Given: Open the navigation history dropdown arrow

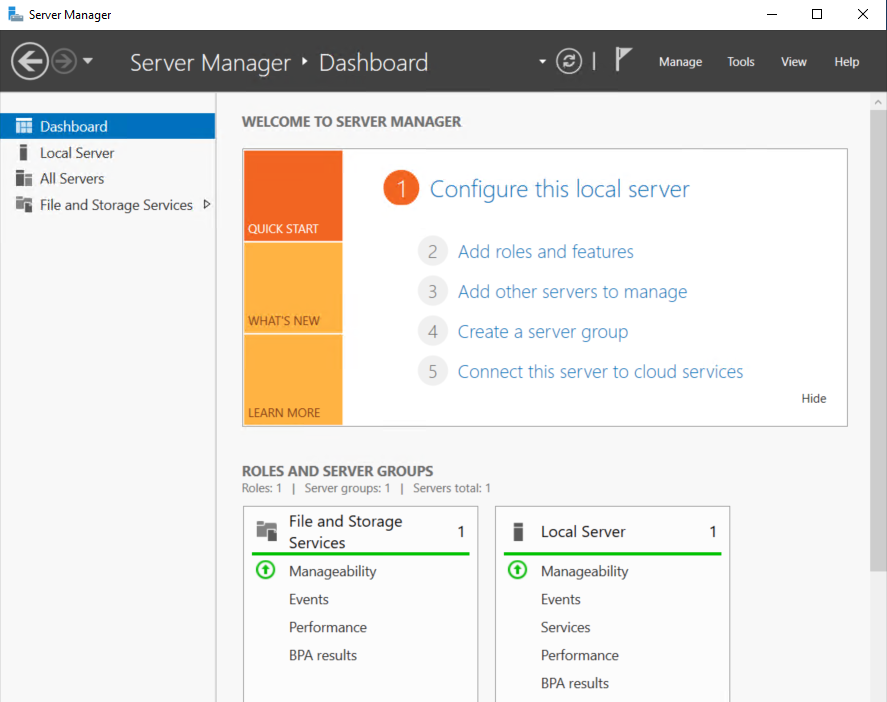Looking at the screenshot, I should (88, 61).
